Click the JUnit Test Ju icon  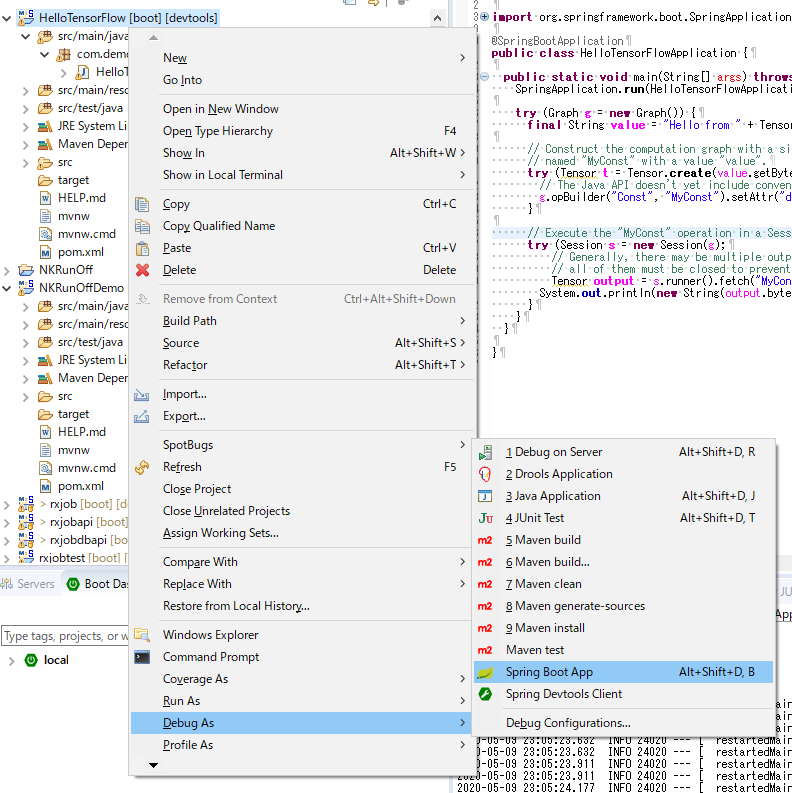tap(485, 518)
